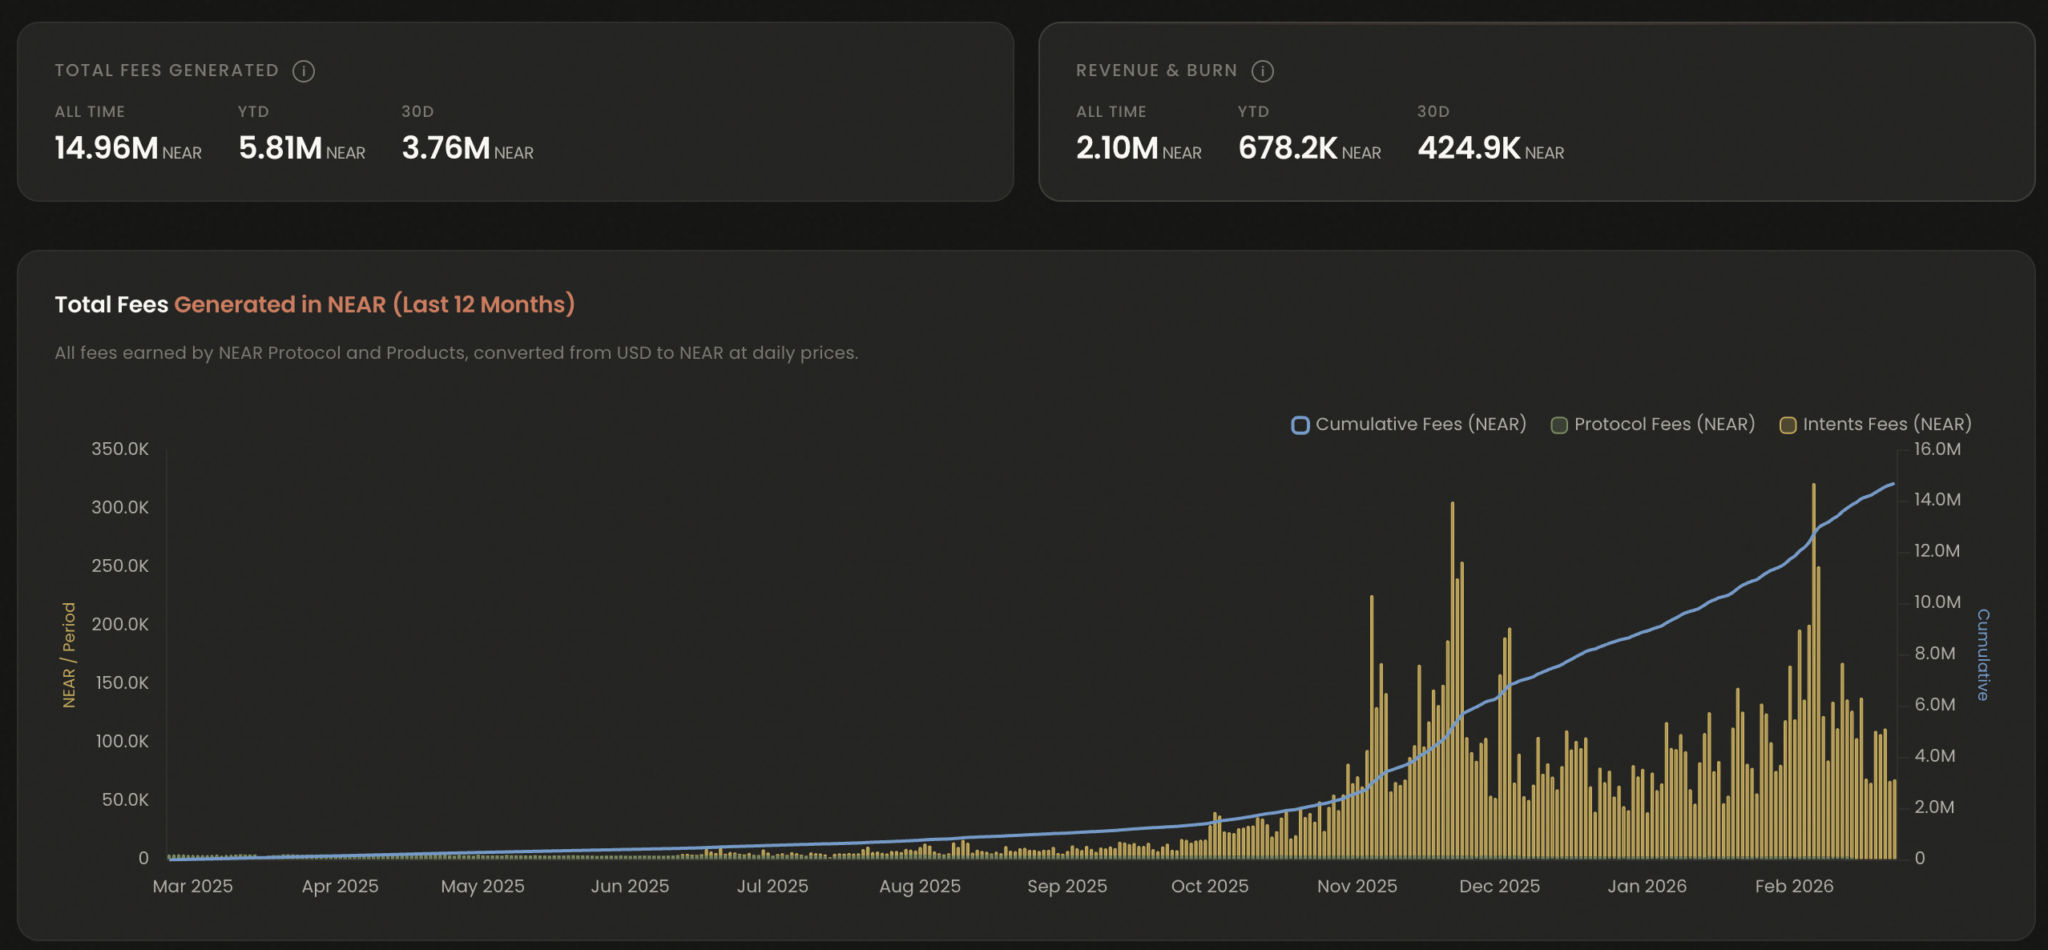Screen dimensions: 2048x950
Task: Toggle the Cumulative Fees (NEAR) legend series
Action: click(x=1409, y=425)
